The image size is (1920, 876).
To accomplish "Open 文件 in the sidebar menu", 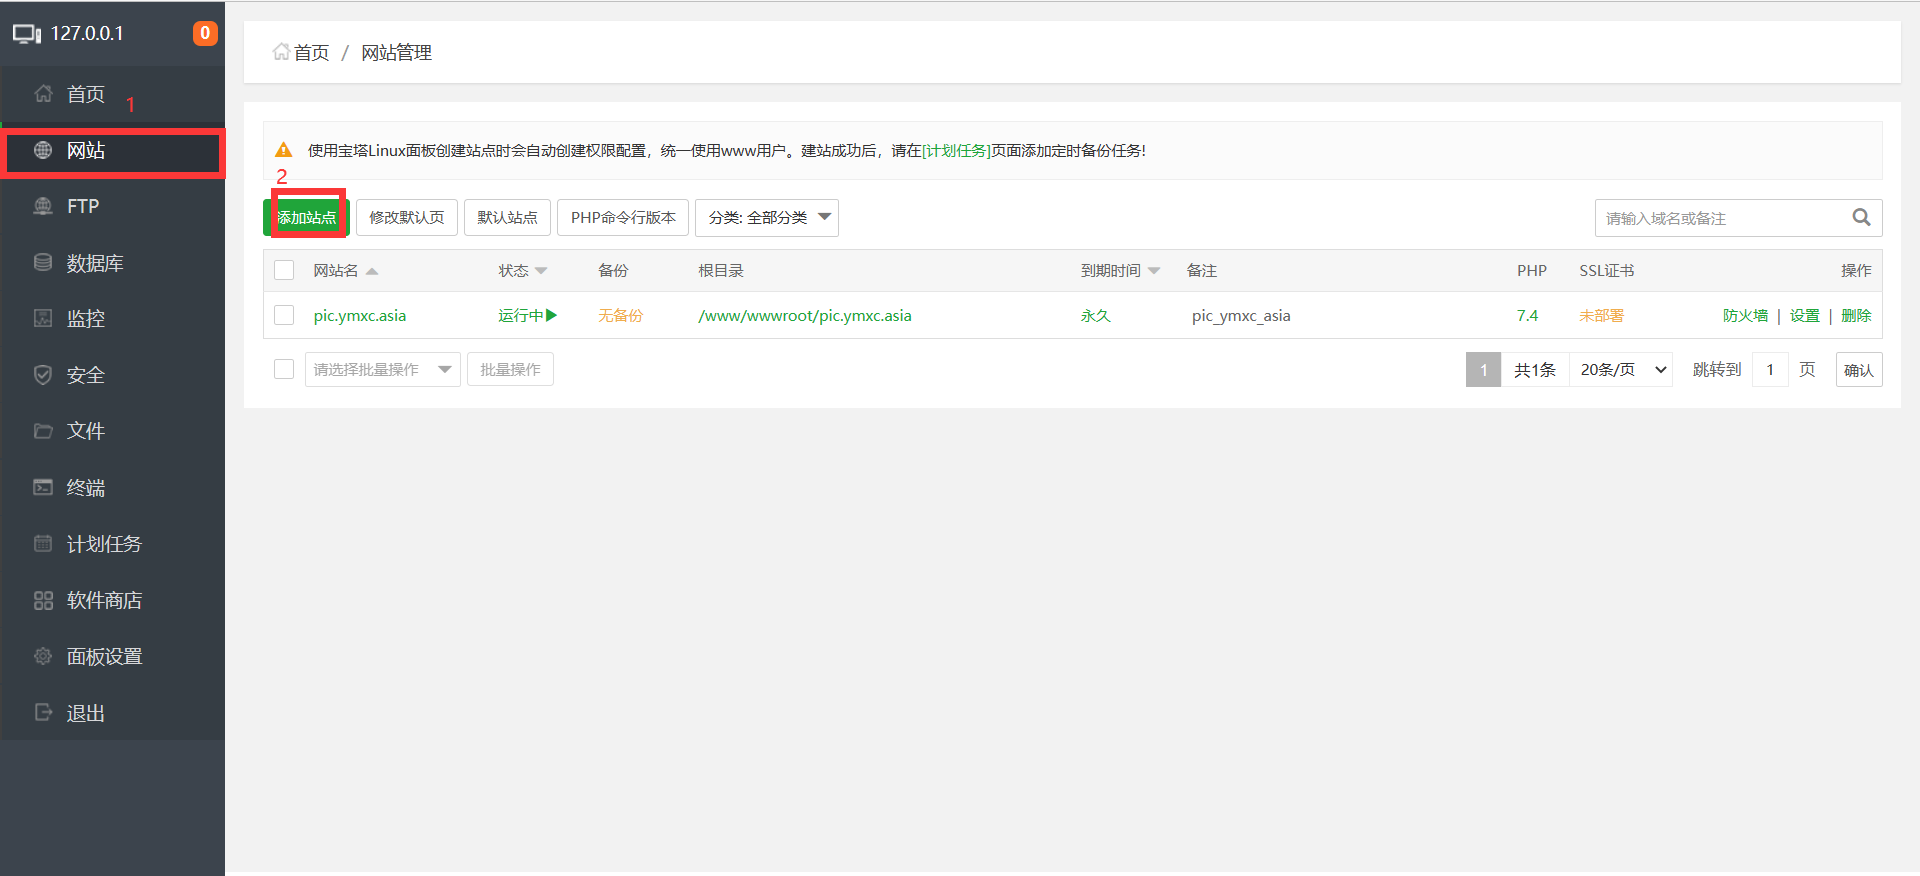I will (x=86, y=431).
